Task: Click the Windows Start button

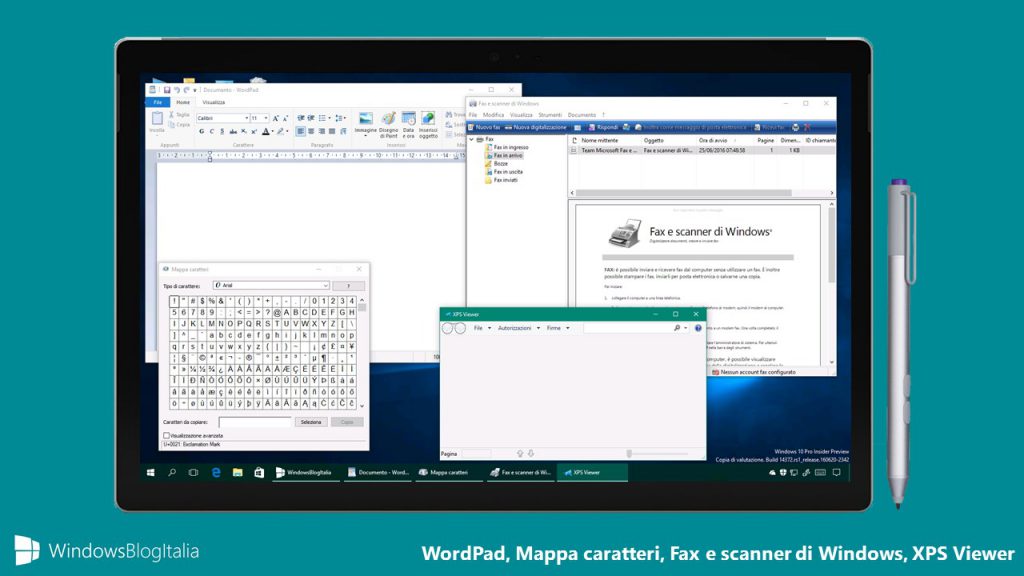Action: (x=151, y=472)
